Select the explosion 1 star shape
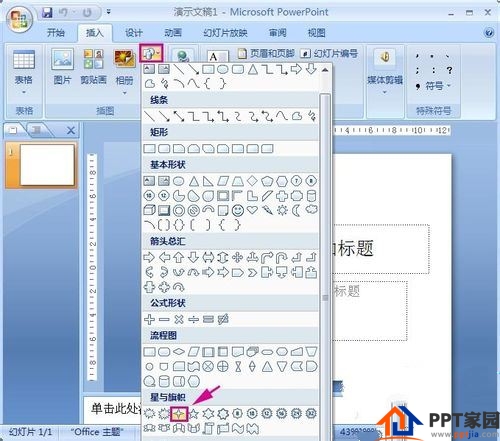This screenshot has width=500, height=441. [x=149, y=414]
